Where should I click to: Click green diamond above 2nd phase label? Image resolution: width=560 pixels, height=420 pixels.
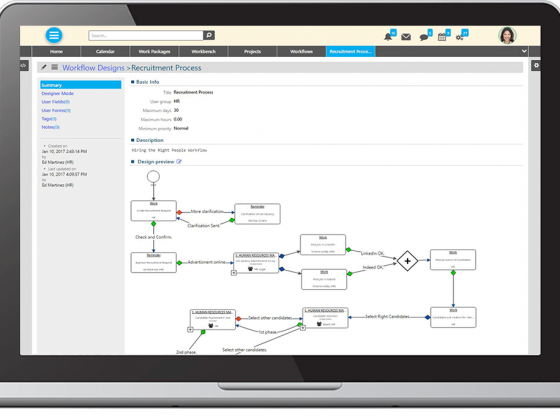coord(203,332)
